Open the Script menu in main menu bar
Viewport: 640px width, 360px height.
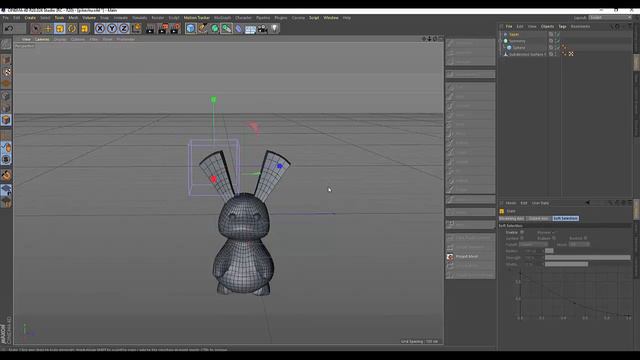click(314, 18)
